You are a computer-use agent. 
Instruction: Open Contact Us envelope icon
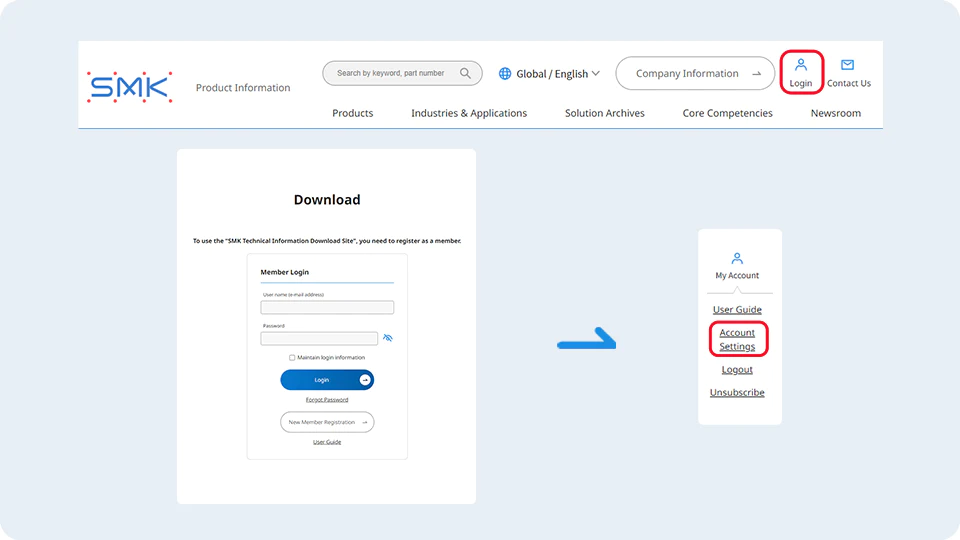(848, 65)
